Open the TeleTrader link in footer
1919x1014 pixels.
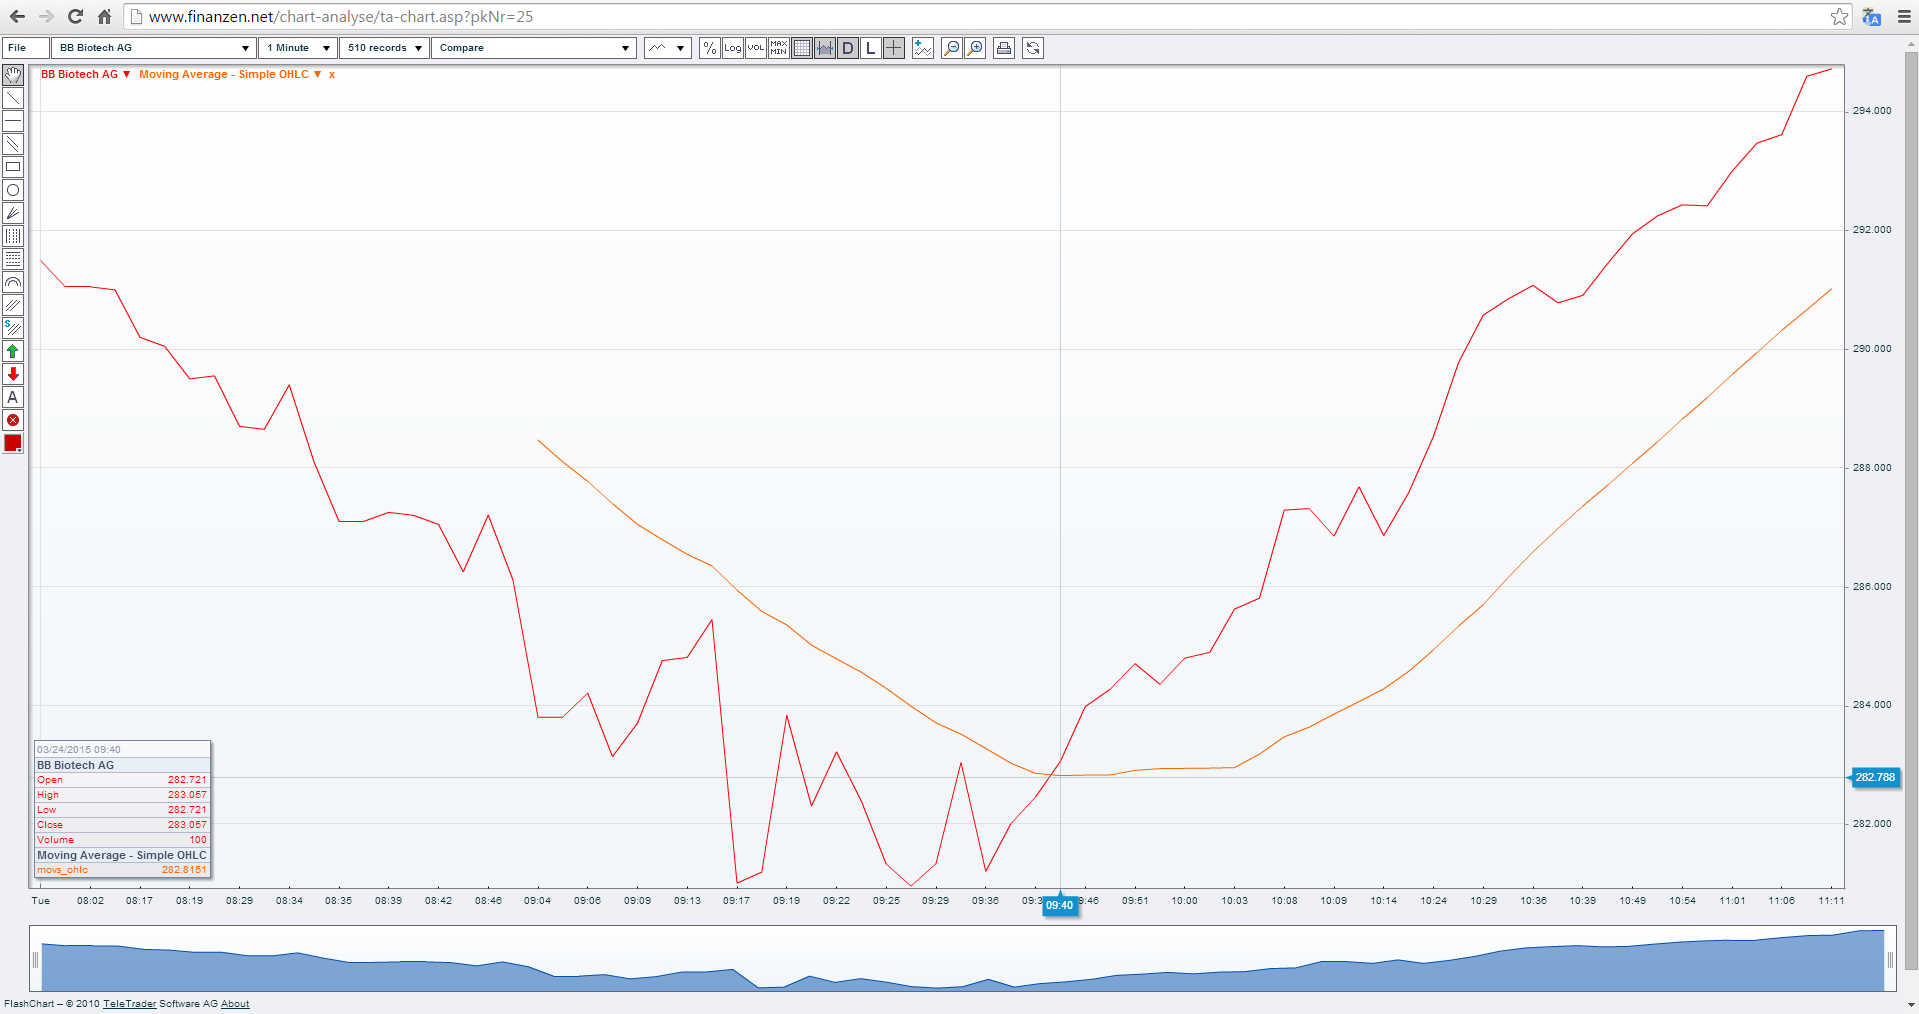pyautogui.click(x=129, y=1004)
